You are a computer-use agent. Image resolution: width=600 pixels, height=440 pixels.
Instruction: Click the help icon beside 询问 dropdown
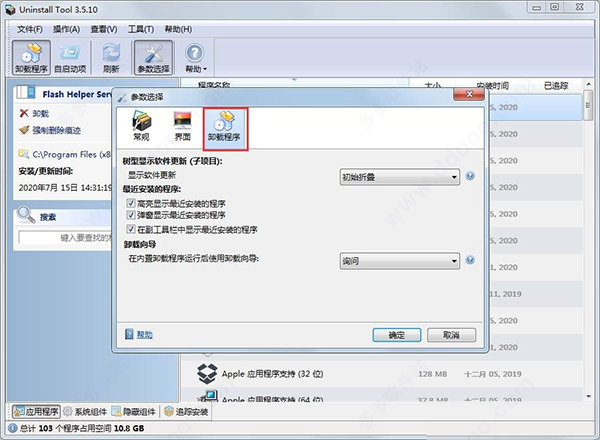[470, 260]
